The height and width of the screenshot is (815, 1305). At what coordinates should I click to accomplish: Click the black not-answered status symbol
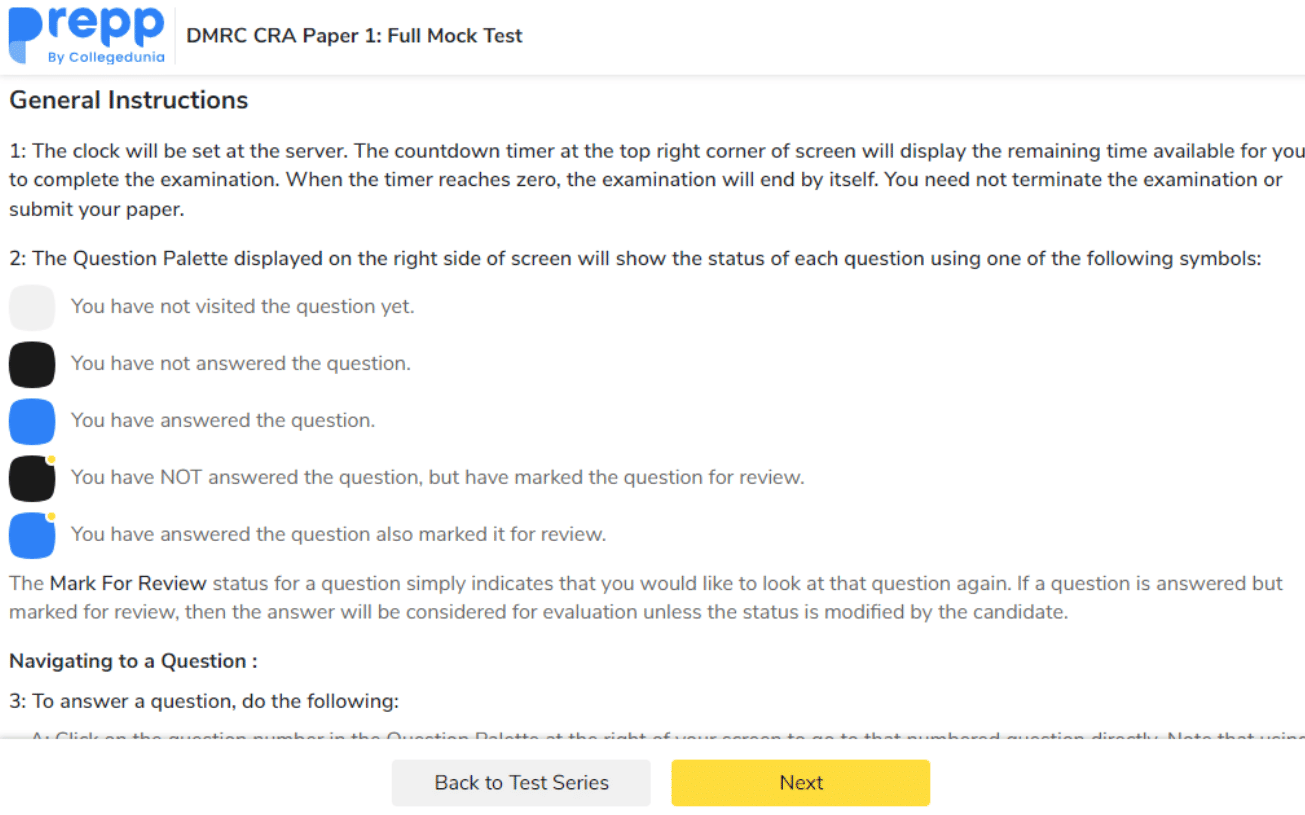32,364
